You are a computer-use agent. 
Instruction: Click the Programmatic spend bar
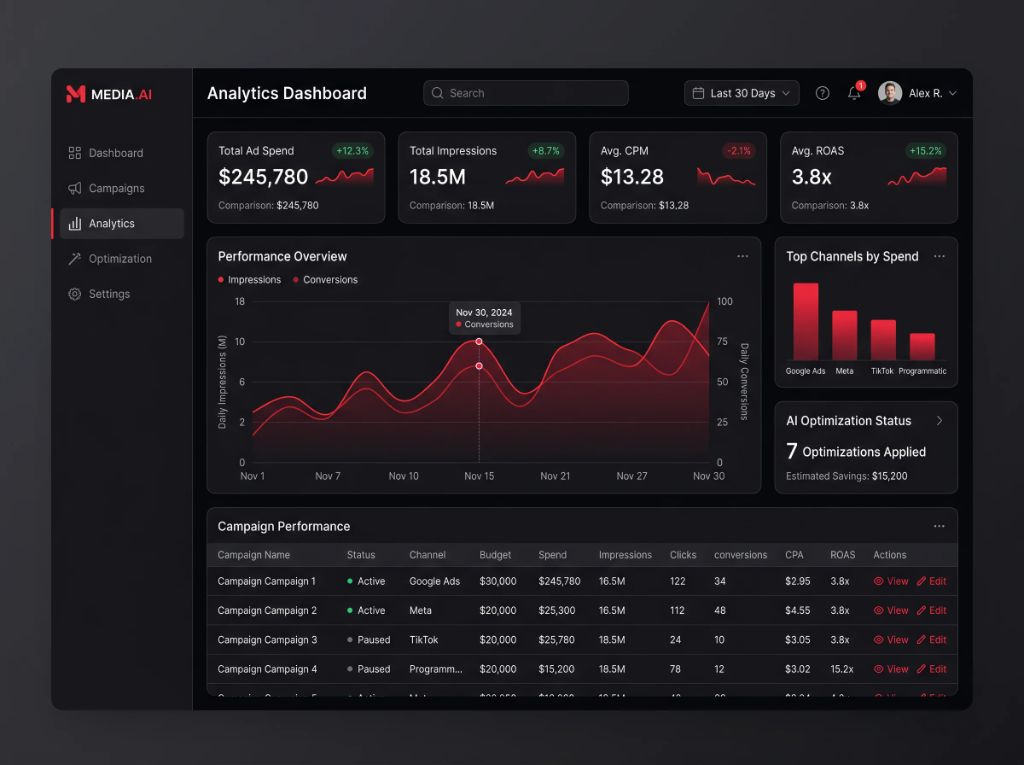point(922,347)
